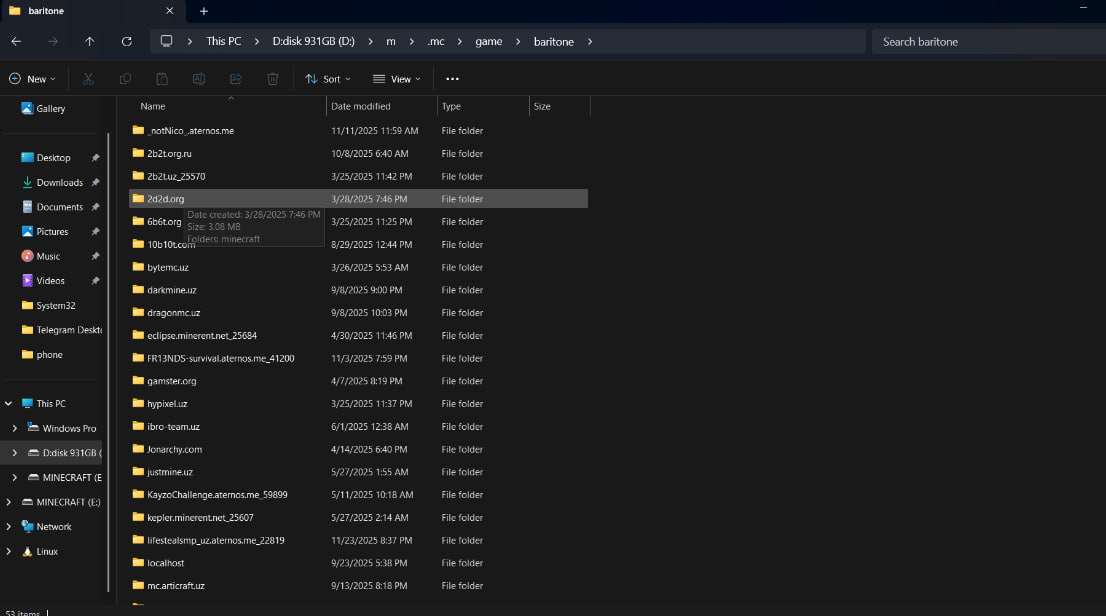Viewport: 1106px width, 616px height.
Task: Collapse the This PC tree node
Action: pos(9,404)
